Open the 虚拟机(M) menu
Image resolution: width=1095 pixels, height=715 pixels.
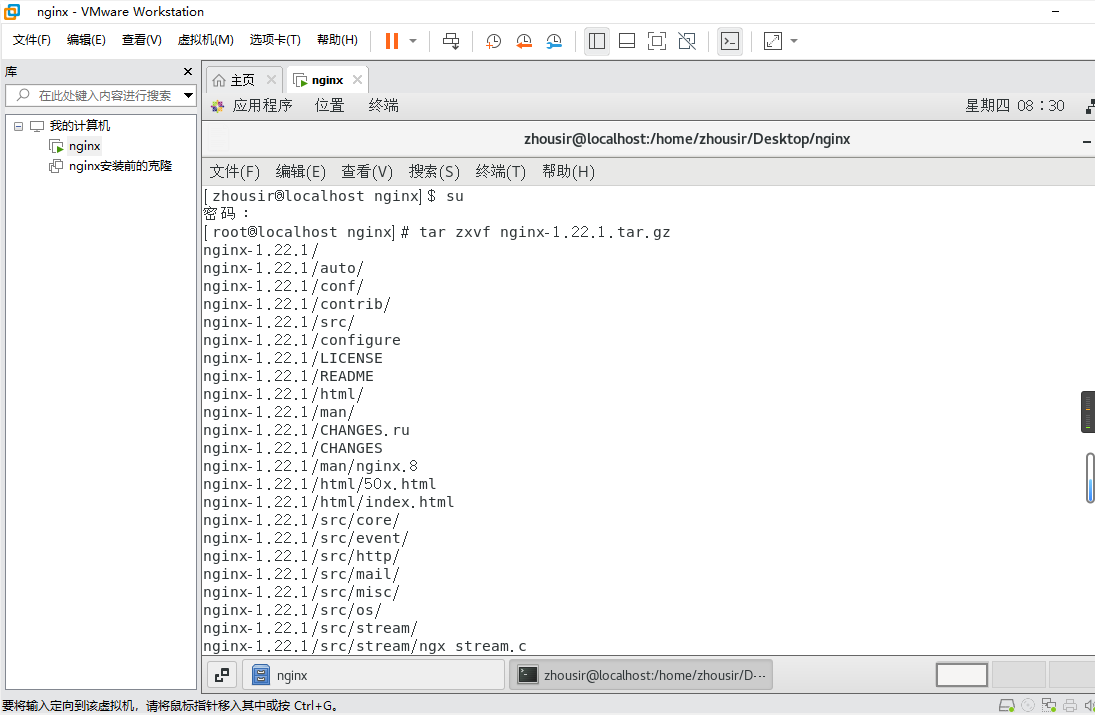coord(205,40)
